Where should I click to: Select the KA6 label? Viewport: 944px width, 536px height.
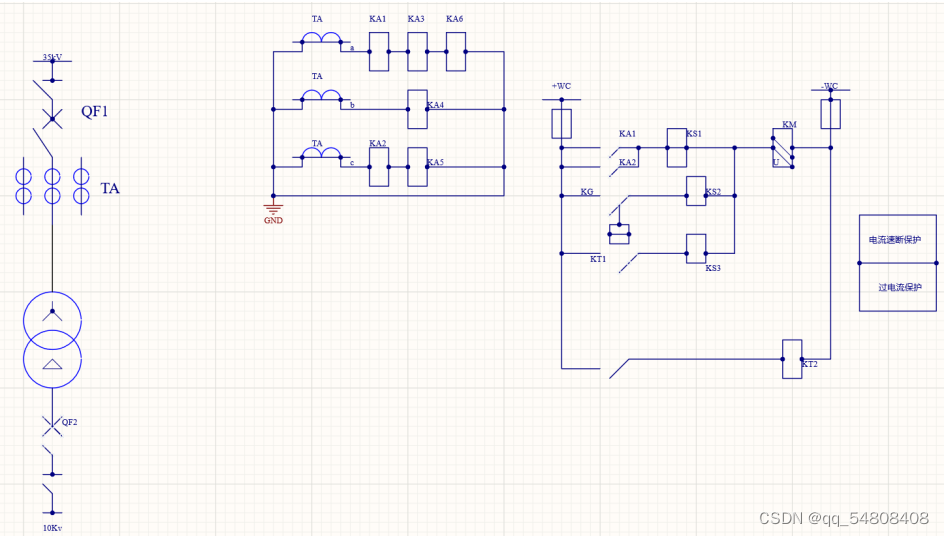pyautogui.click(x=455, y=19)
